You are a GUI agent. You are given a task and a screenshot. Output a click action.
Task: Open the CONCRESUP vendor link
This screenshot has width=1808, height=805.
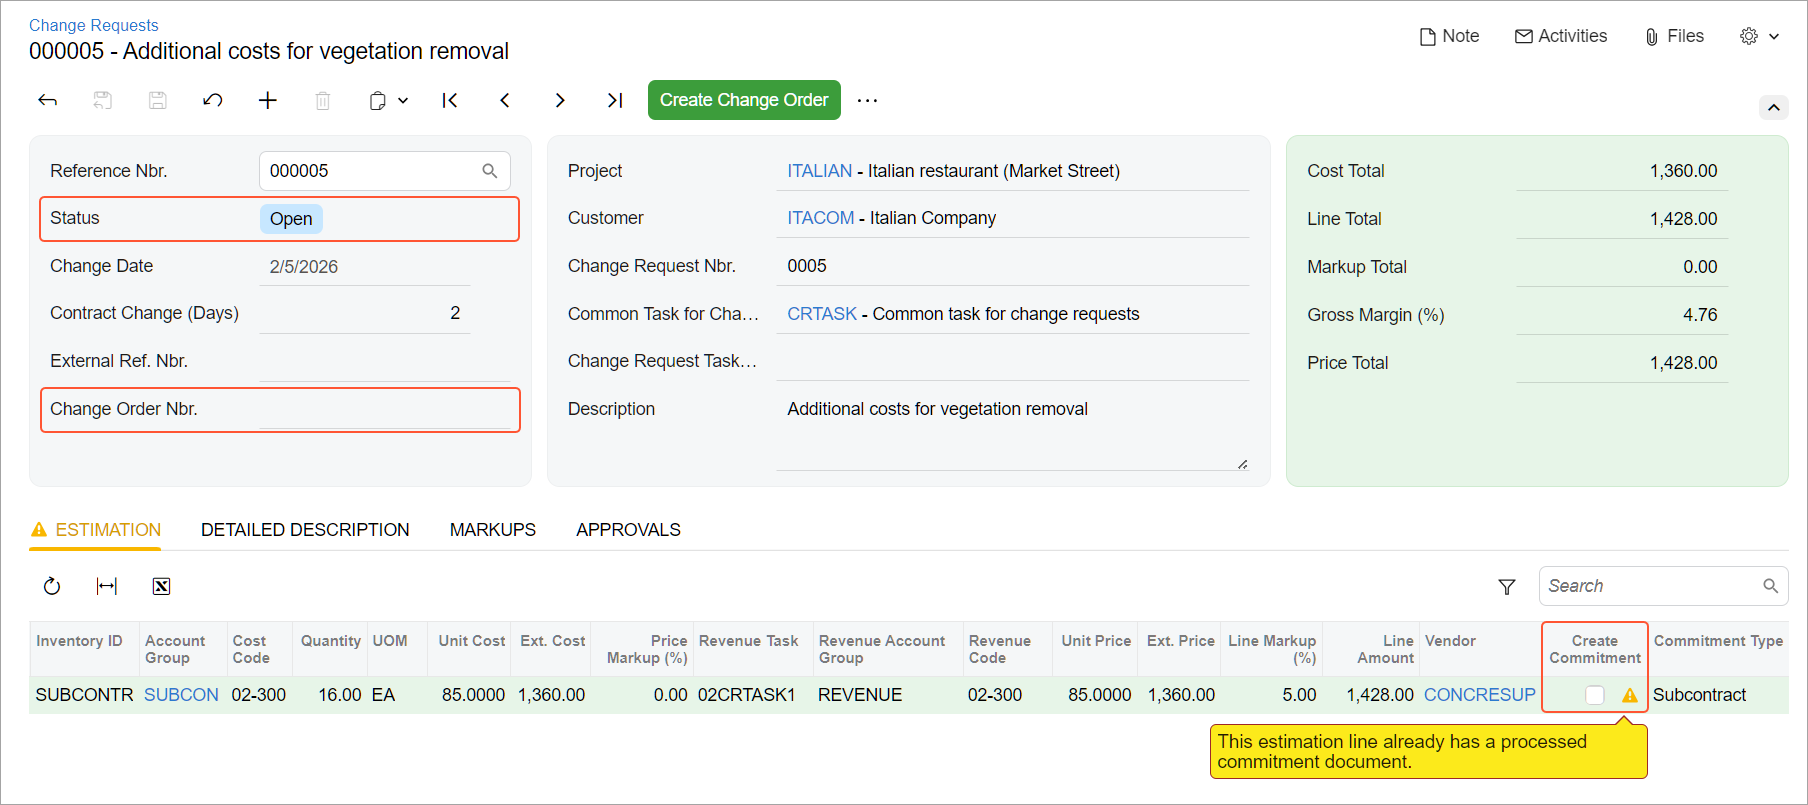tap(1480, 695)
